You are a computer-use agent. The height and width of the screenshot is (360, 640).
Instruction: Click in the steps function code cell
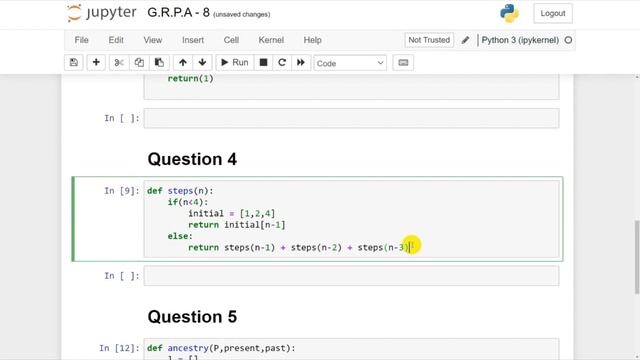point(351,219)
